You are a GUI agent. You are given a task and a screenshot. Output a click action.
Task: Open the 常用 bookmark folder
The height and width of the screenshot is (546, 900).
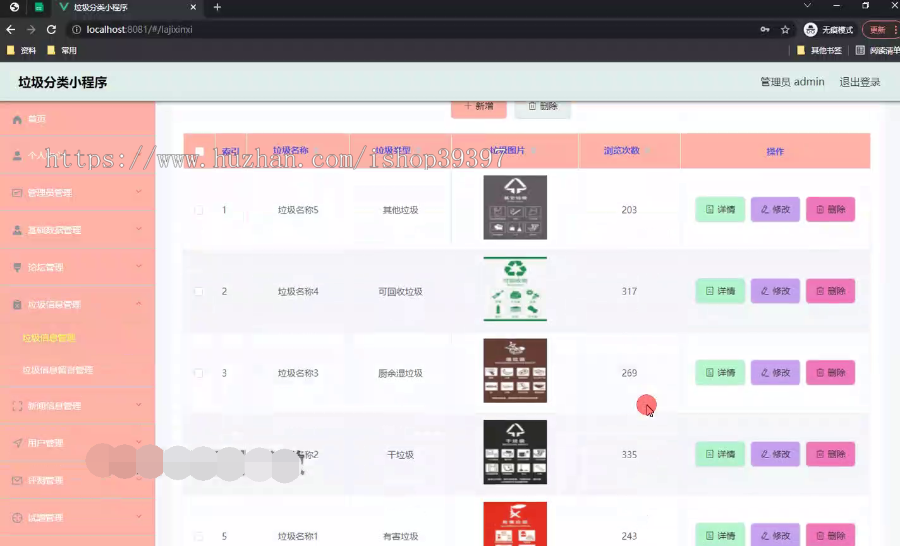(62, 51)
